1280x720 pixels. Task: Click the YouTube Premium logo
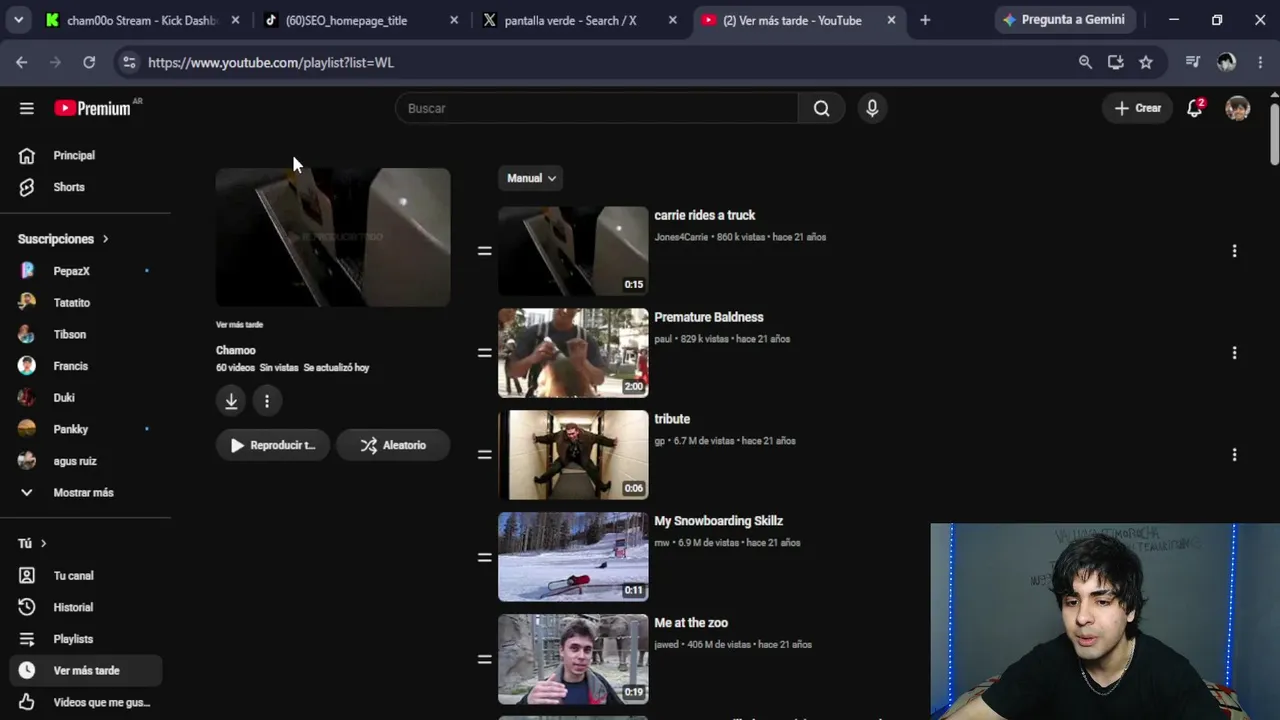pos(93,108)
